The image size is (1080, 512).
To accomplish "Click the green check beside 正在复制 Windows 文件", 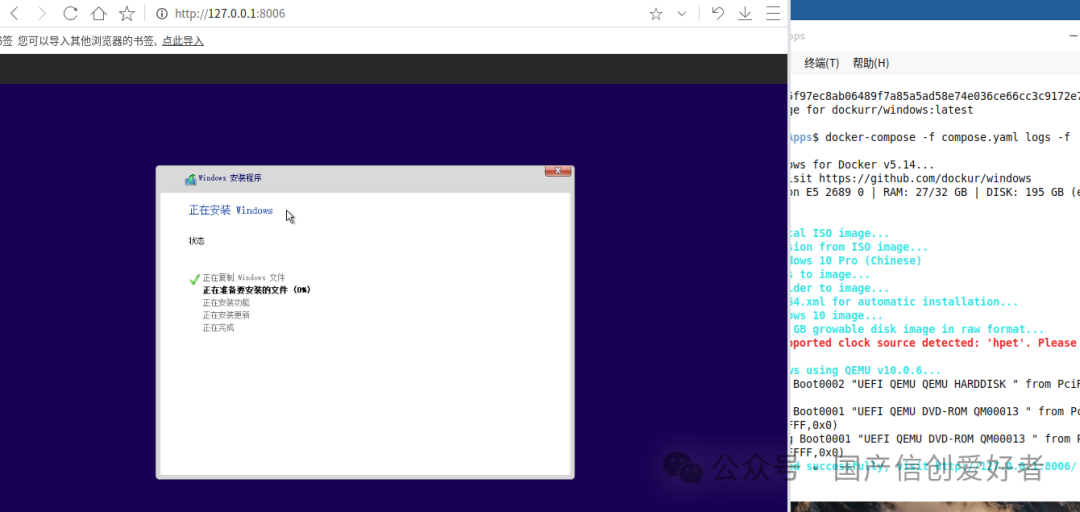I will click(194, 279).
